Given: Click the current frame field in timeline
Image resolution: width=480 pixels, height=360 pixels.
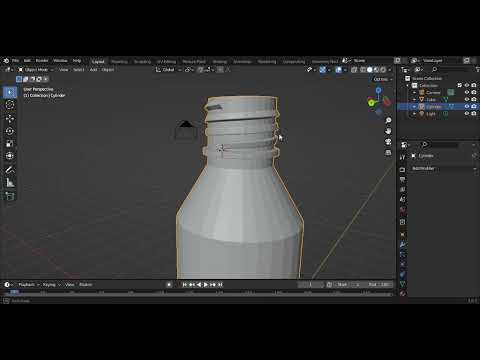Looking at the screenshot, I should click(311, 285).
